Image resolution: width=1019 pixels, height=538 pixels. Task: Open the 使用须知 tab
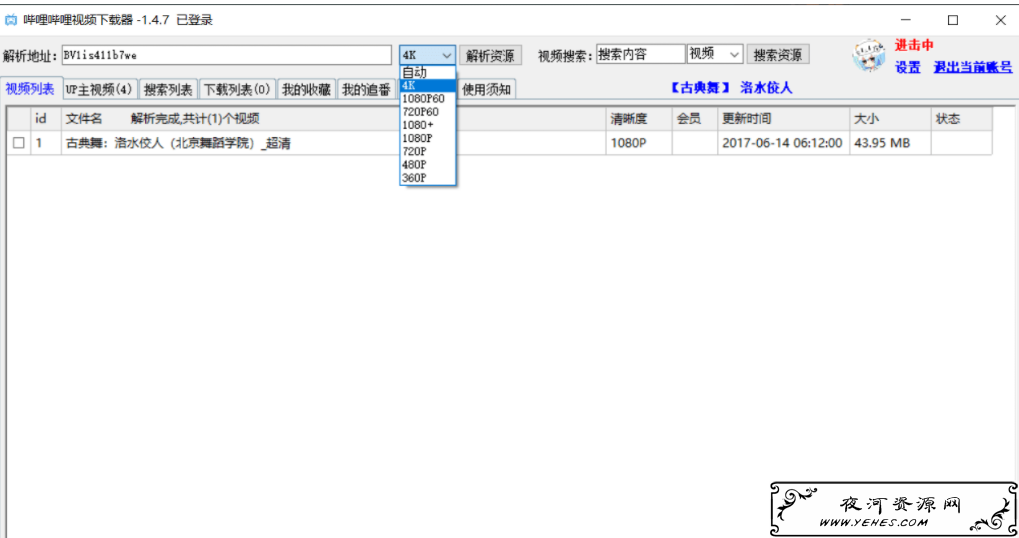pos(486,90)
